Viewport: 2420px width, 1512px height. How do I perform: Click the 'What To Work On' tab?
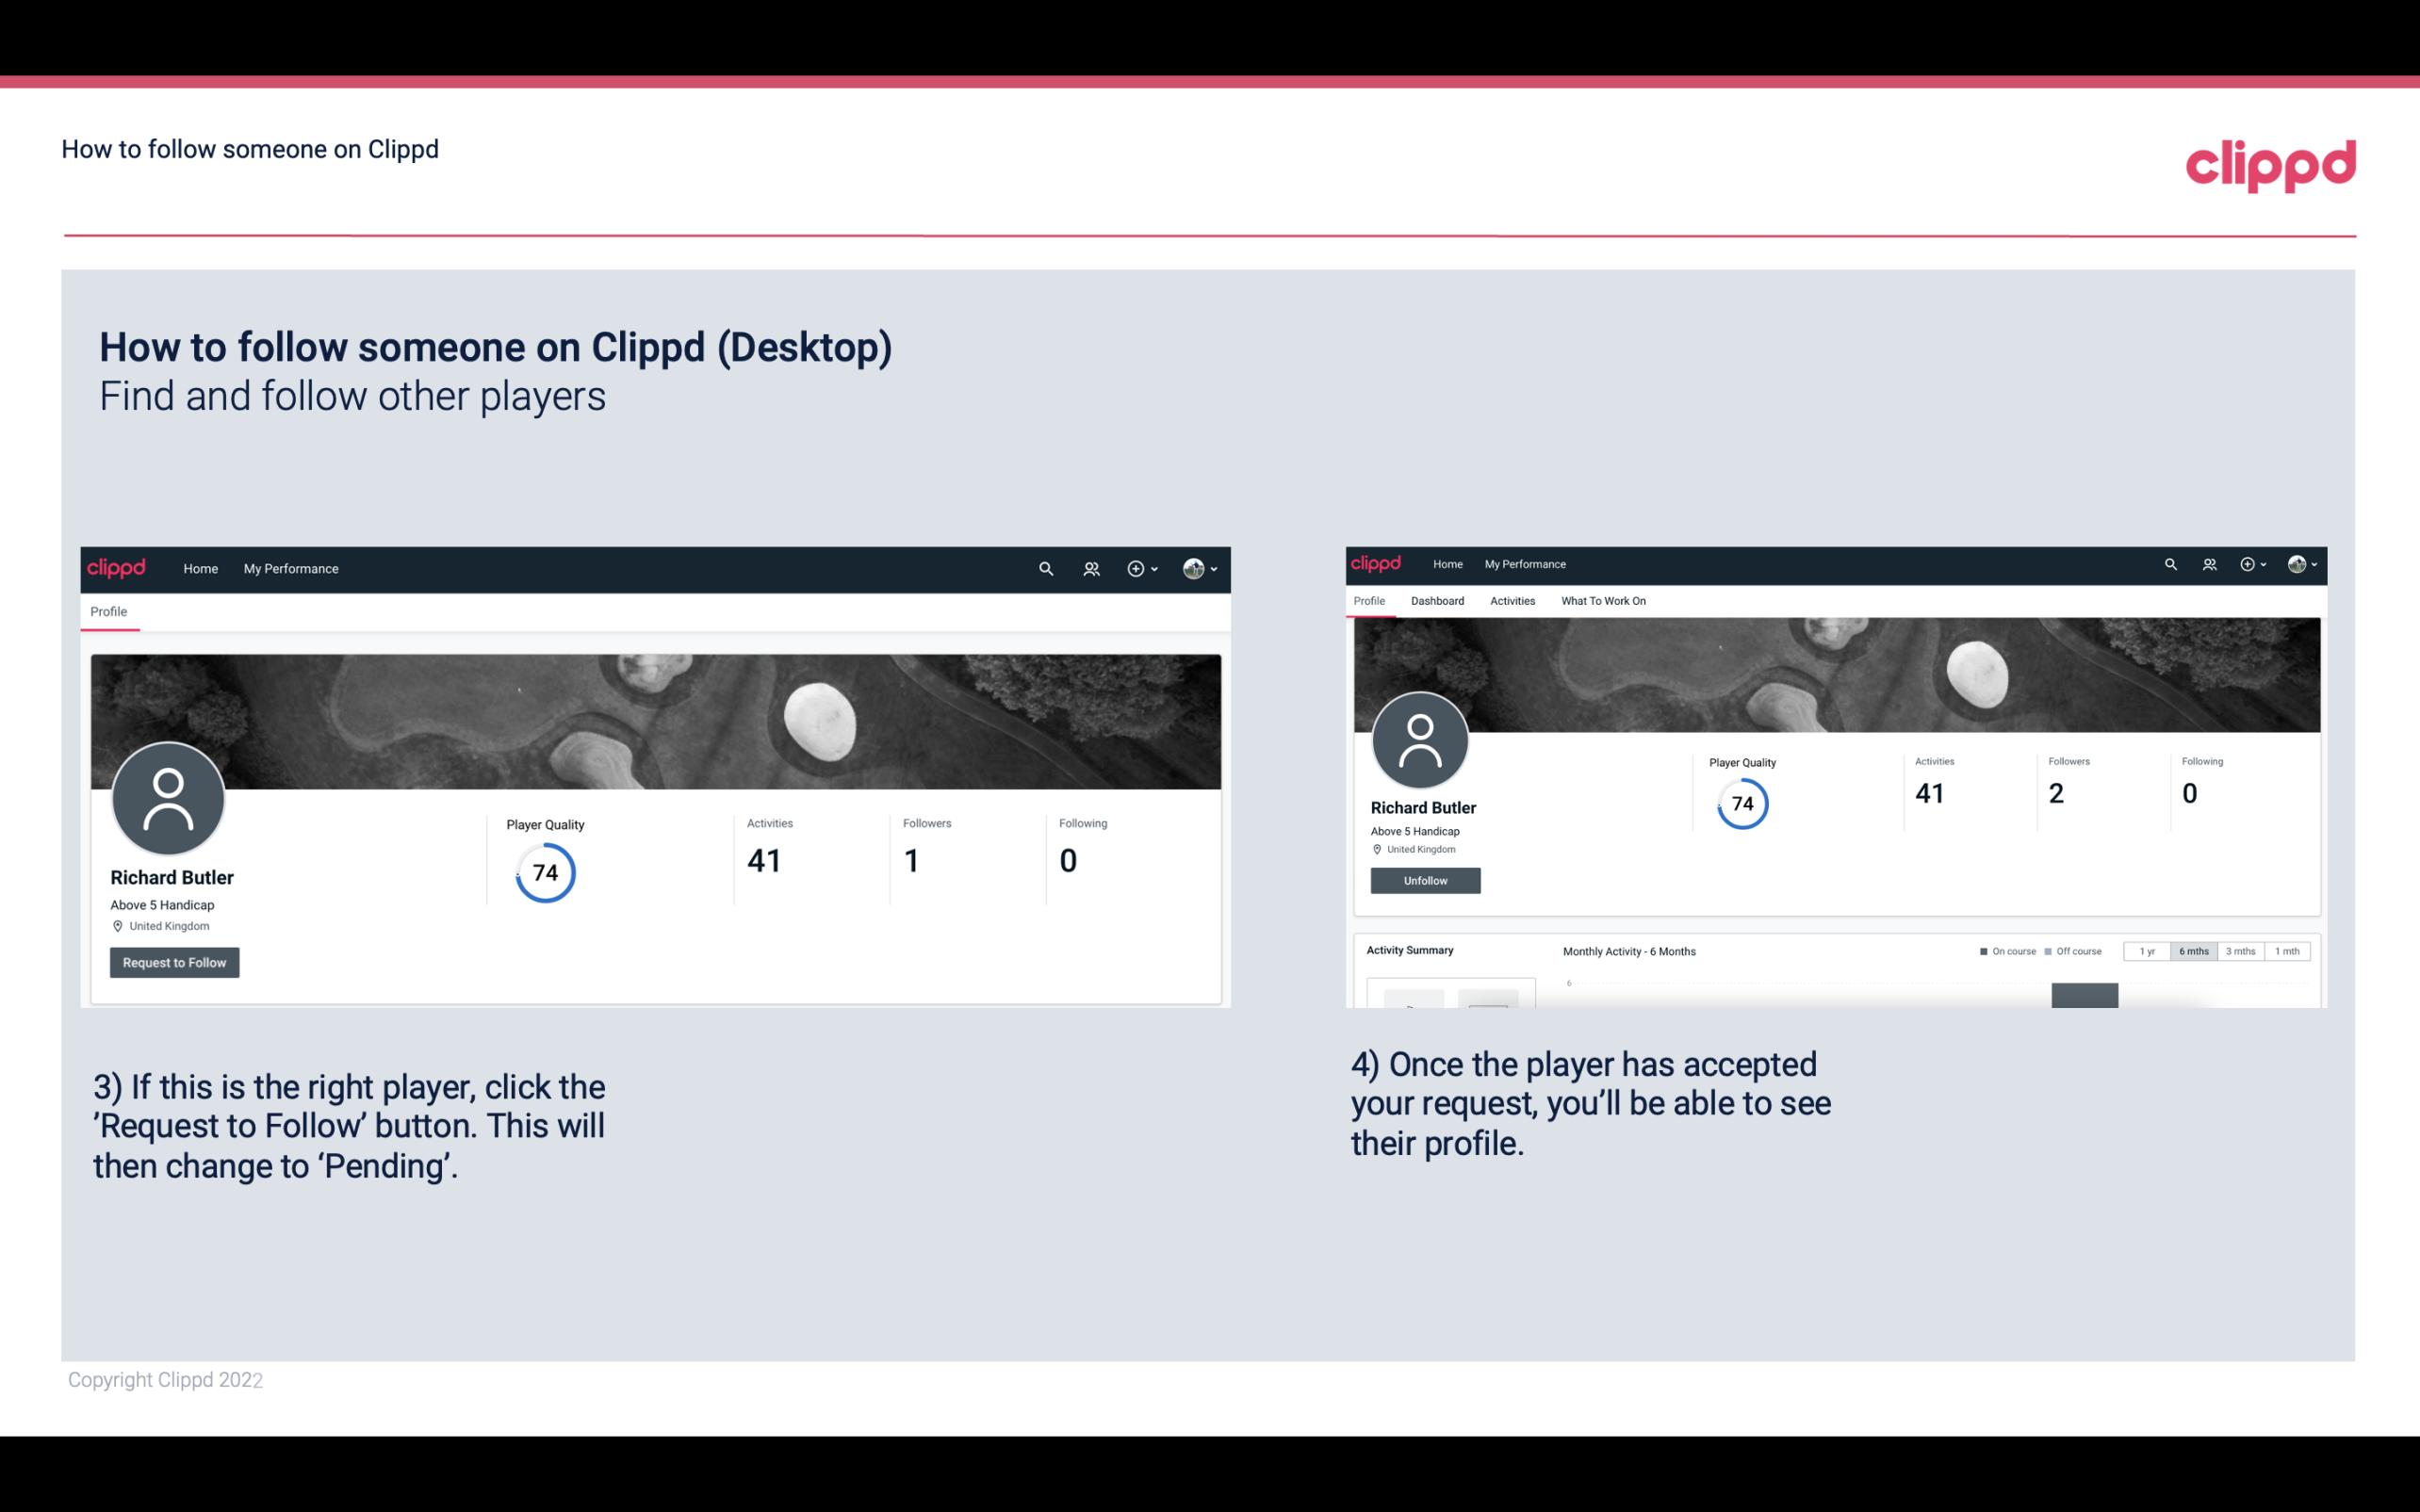coord(1603,601)
